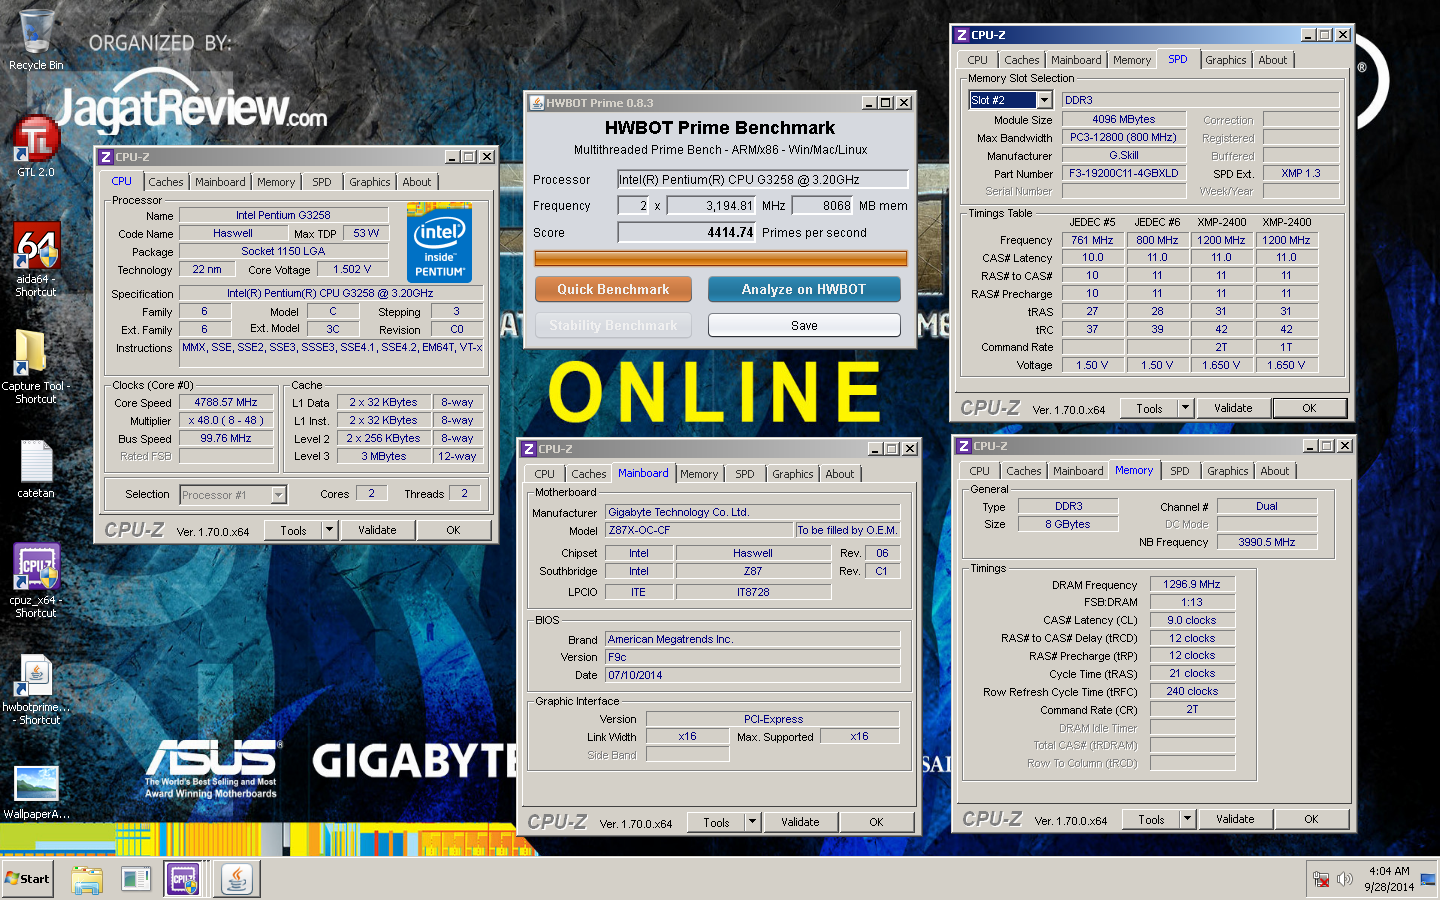This screenshot has height=900, width=1440.
Task: Open About tab in CPU window
Action: (x=417, y=182)
